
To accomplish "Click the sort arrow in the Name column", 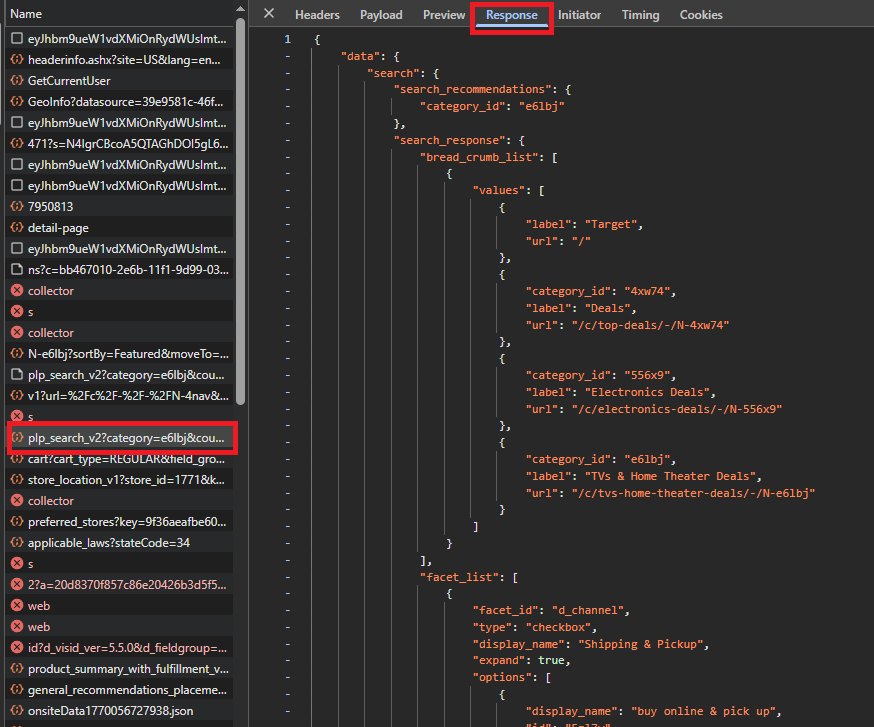I will point(240,9).
